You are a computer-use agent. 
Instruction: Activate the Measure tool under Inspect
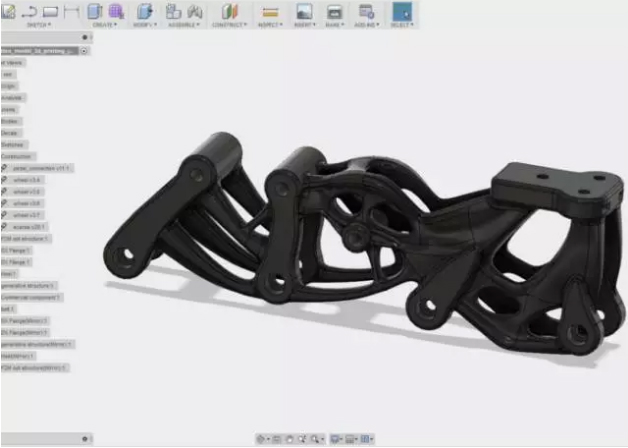click(269, 11)
